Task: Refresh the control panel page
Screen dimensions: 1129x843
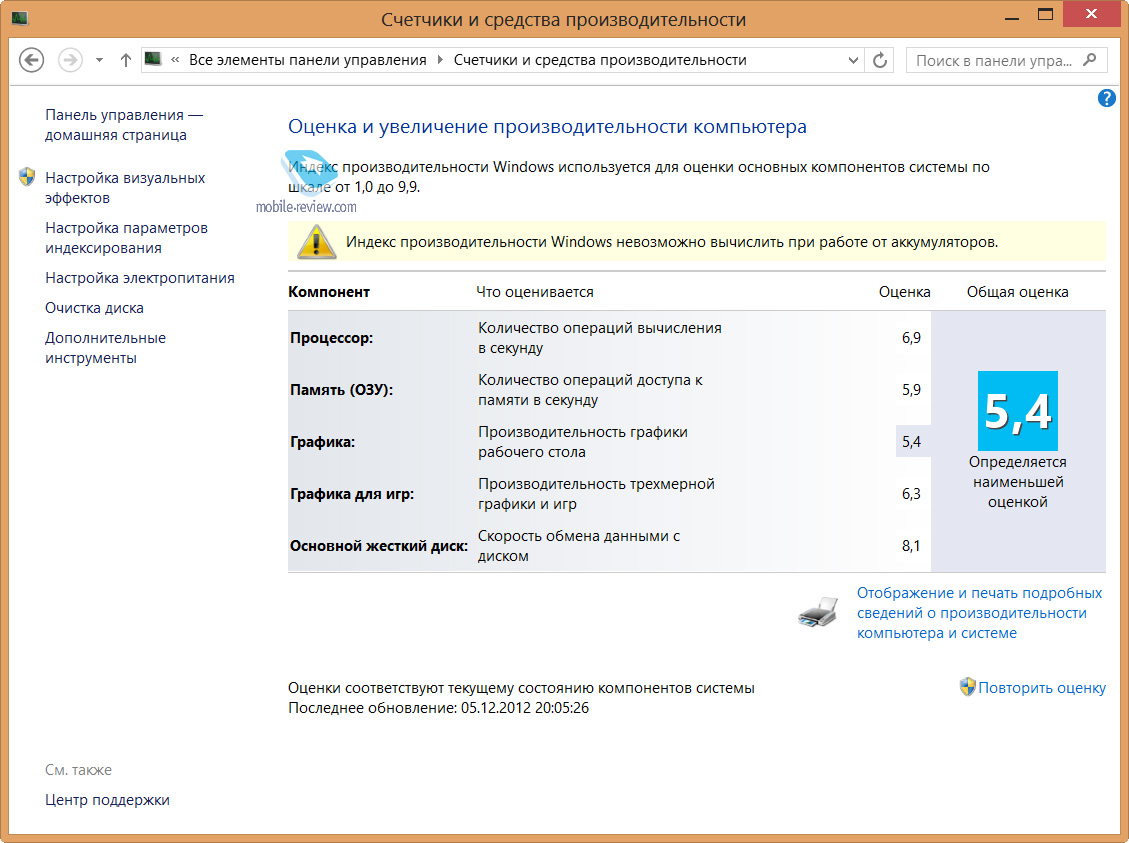Action: point(880,60)
